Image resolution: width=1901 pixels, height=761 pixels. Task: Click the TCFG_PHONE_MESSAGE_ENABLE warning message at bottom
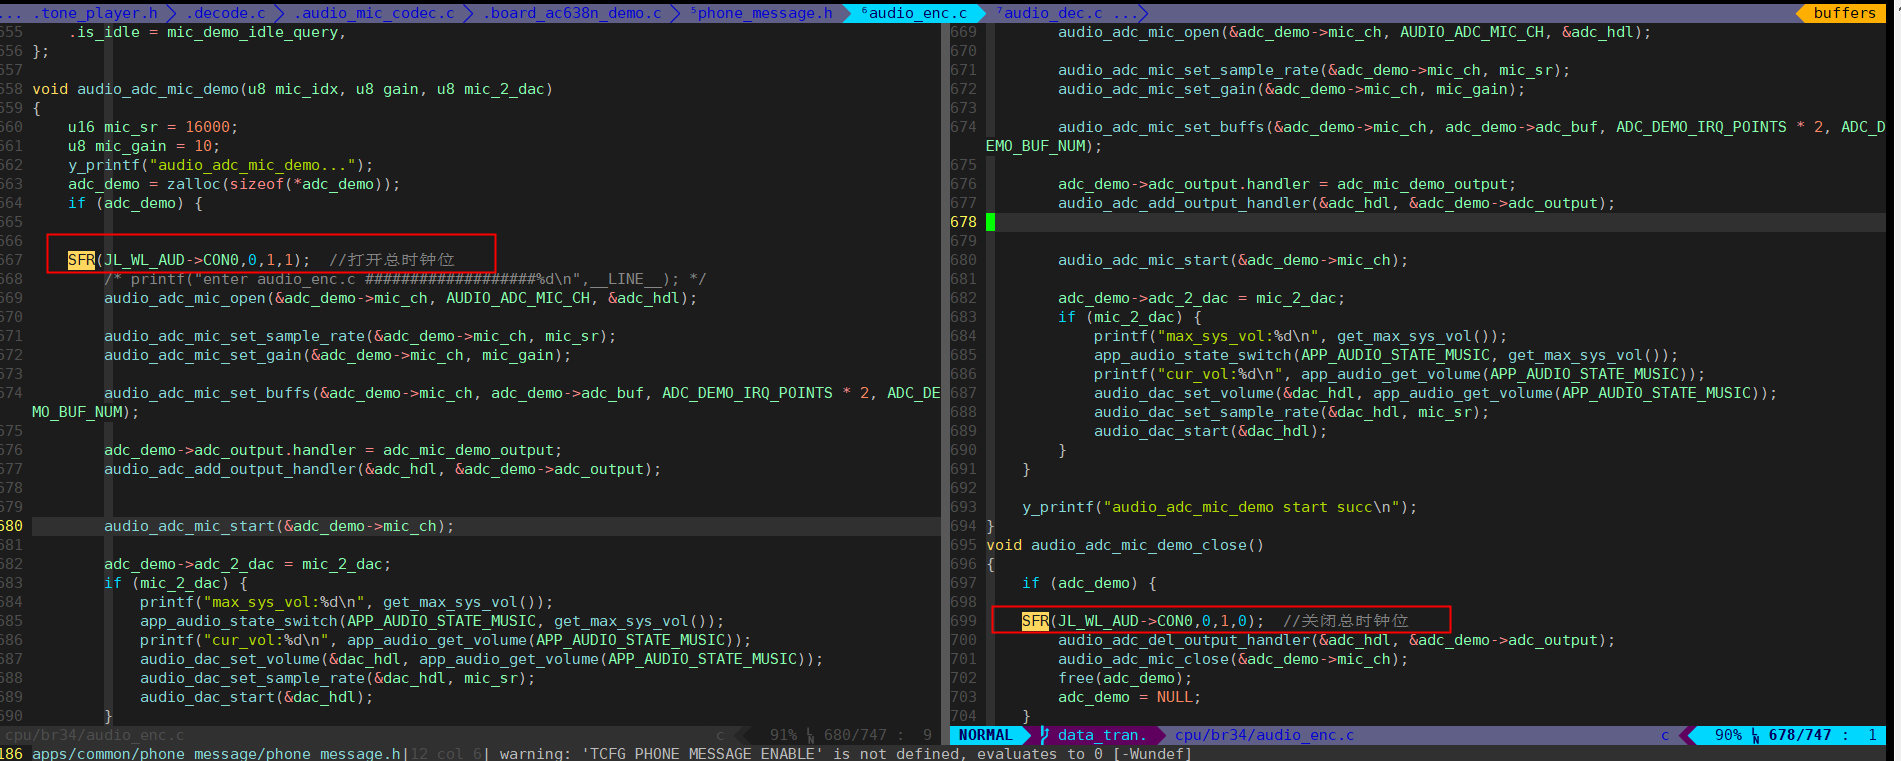click(844, 753)
